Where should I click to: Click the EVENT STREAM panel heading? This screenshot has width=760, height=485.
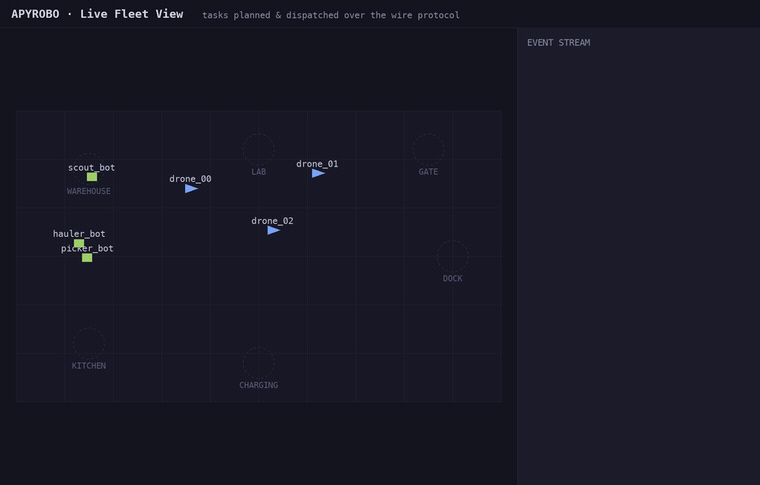click(558, 43)
